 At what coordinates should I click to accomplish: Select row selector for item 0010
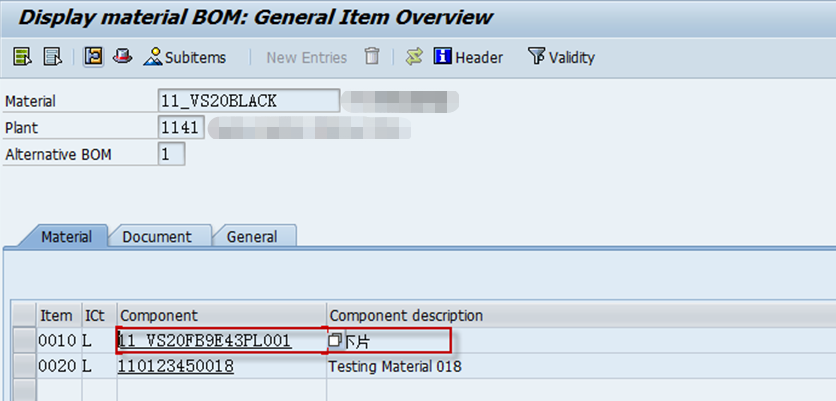pos(24,341)
